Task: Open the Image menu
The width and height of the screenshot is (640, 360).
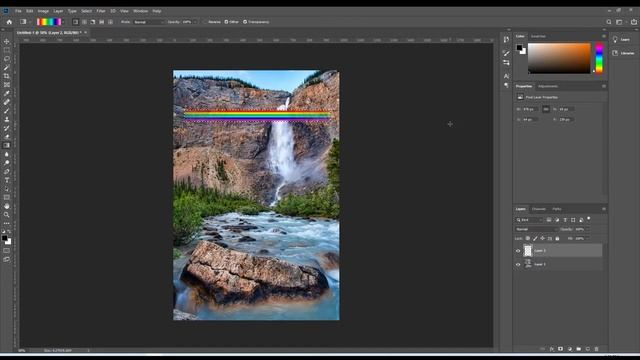Action: (43, 11)
